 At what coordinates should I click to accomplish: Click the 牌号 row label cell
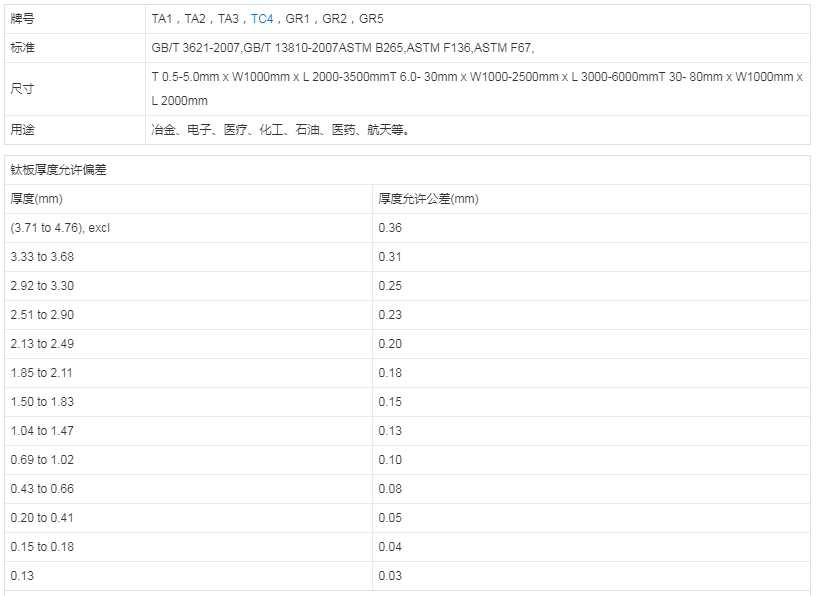pos(22,19)
